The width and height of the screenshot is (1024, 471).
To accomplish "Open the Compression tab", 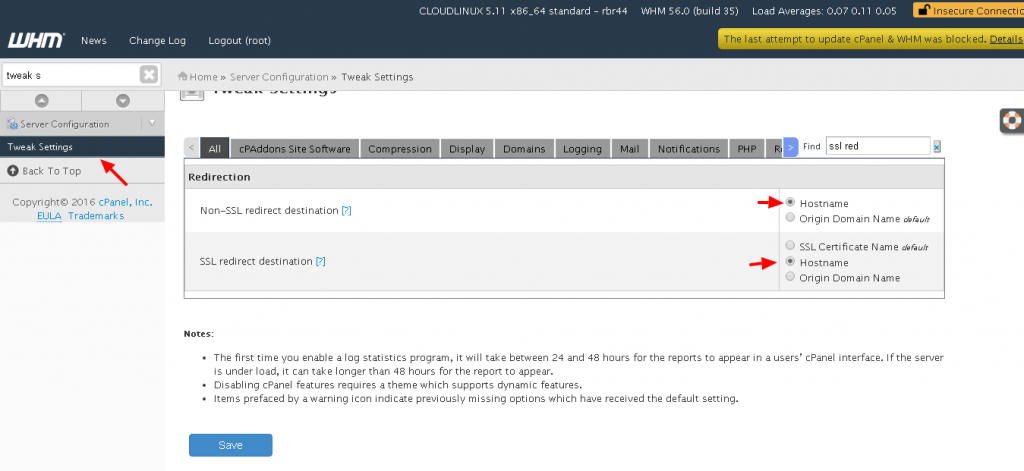I will [x=400, y=148].
